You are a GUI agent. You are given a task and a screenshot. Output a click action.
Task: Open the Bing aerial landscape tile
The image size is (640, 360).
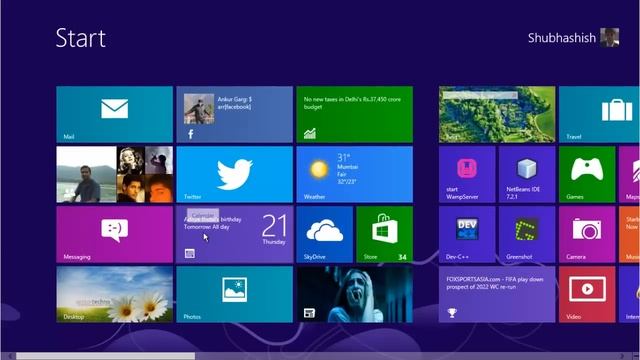point(497,114)
